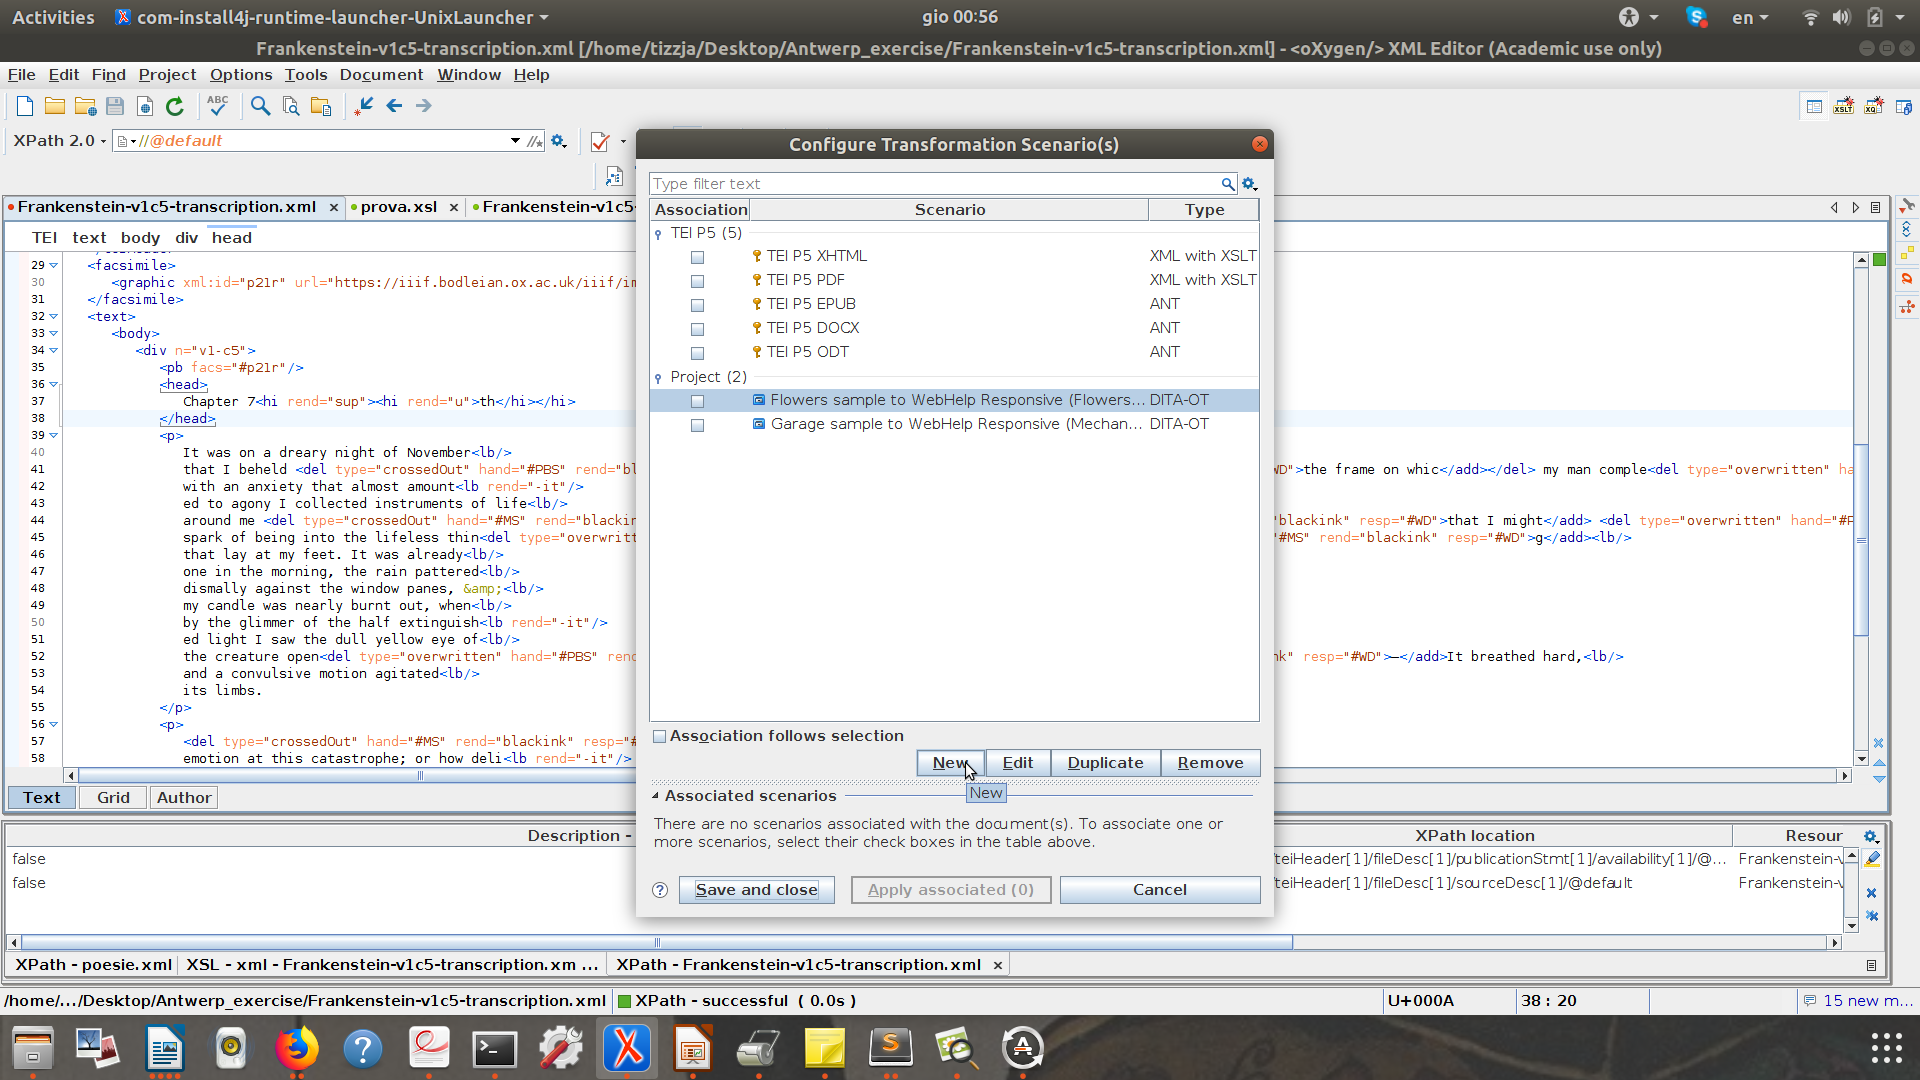Image resolution: width=1920 pixels, height=1080 pixels.
Task: Enable Association follows selection checkbox
Action: [660, 736]
